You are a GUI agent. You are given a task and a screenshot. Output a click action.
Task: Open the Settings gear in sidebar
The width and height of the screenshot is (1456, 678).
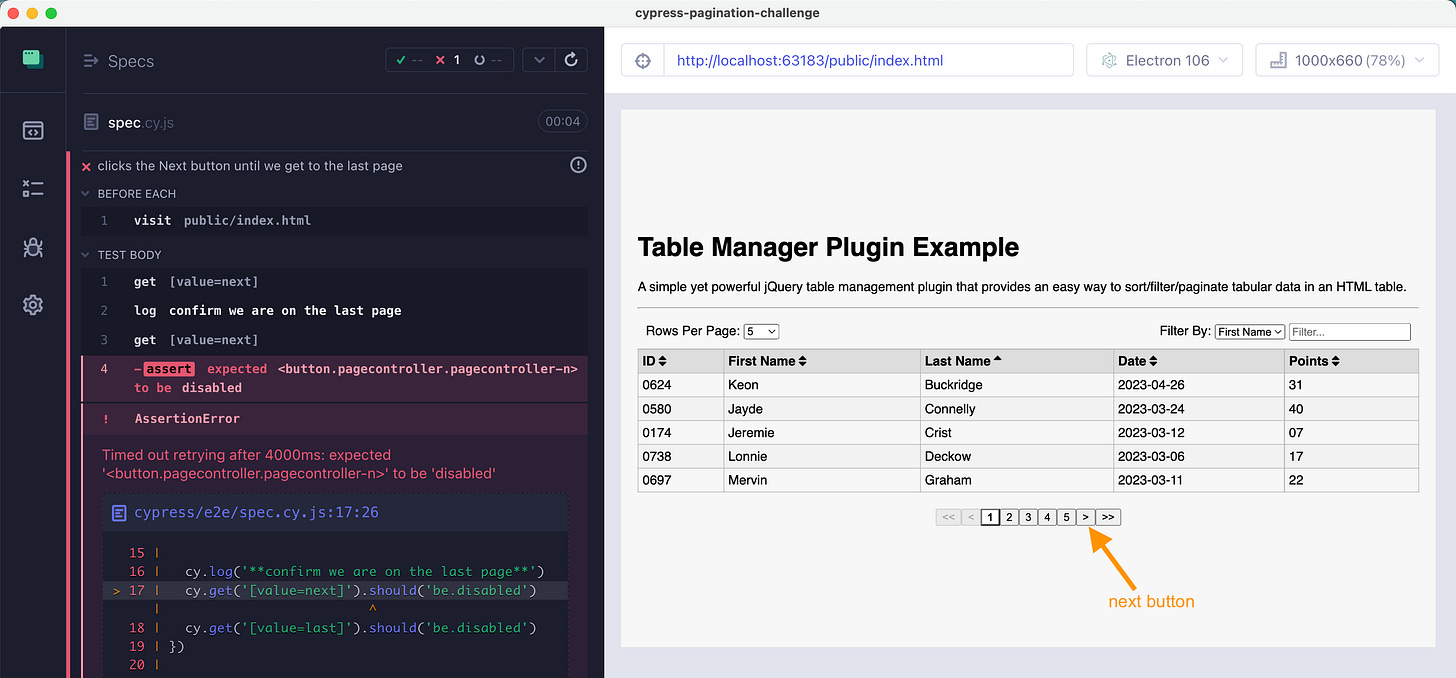click(33, 304)
